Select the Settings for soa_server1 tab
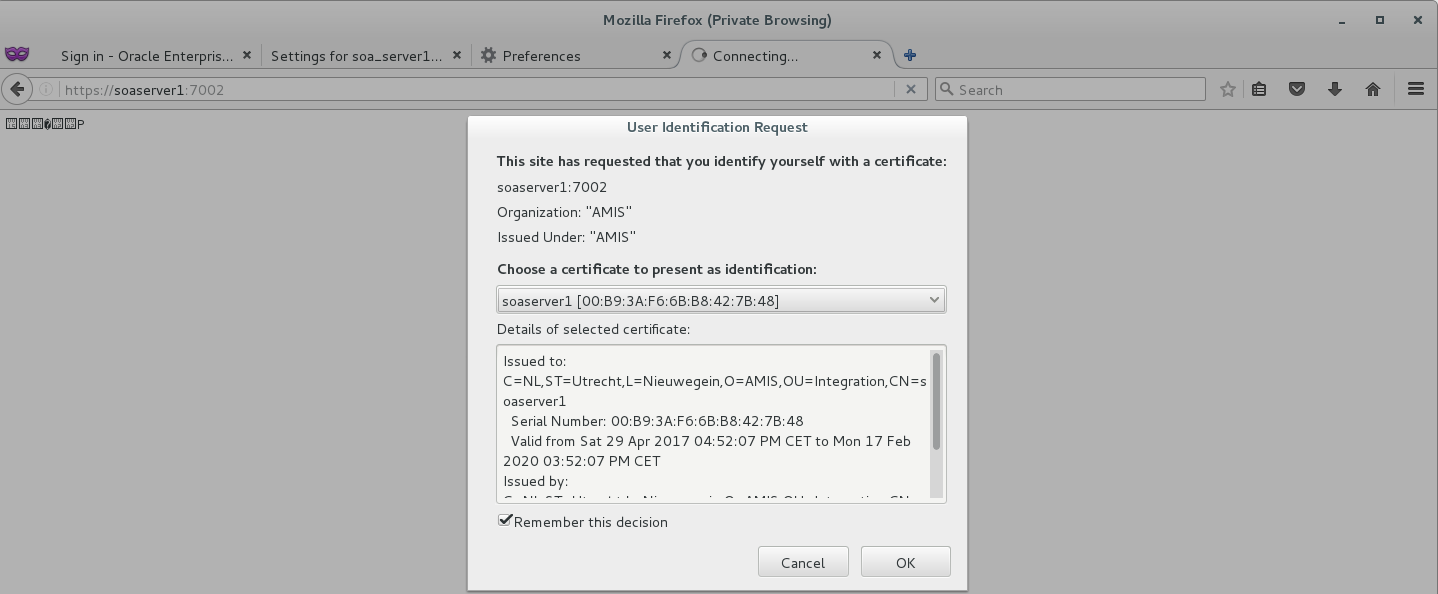 tap(355, 56)
